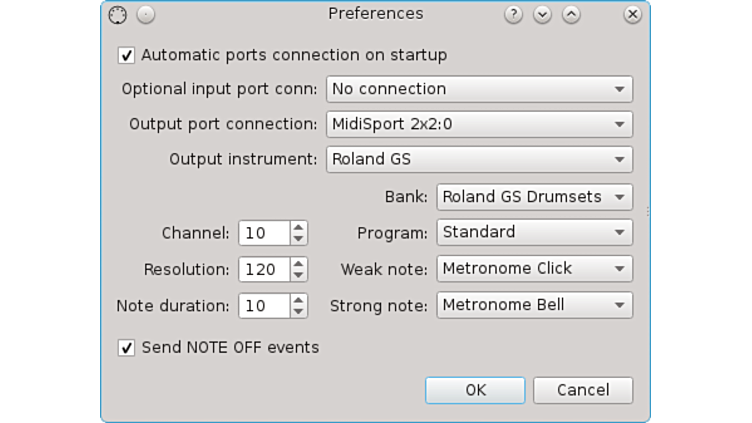Open Strong note Metronome Bell dropdown
Viewport: 752px width, 423px height.
tap(534, 305)
